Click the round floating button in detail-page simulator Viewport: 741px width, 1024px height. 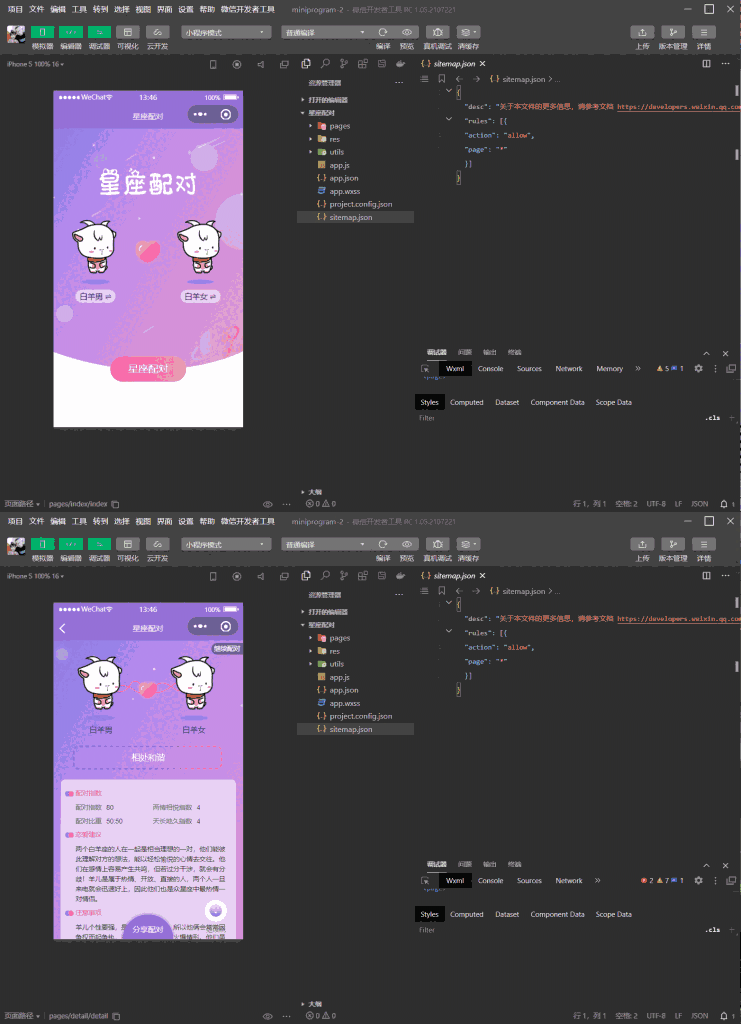tap(216, 910)
